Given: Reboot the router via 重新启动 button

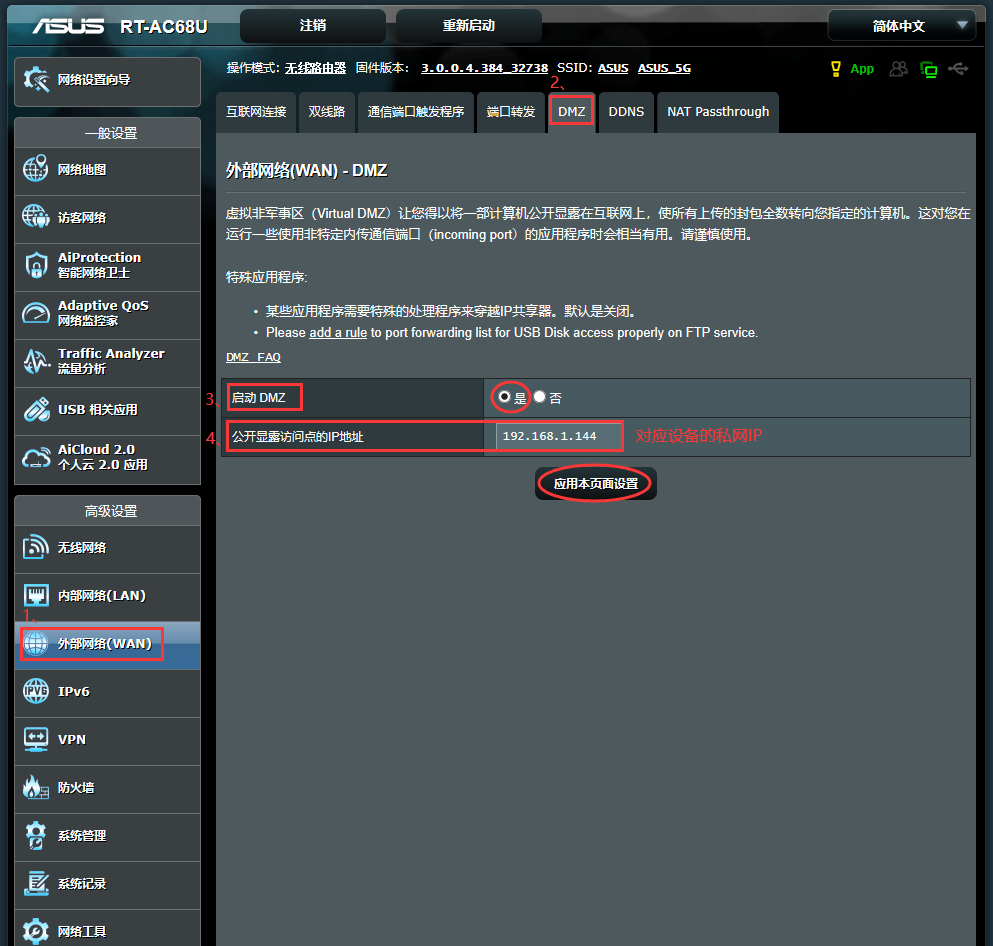Looking at the screenshot, I should pyautogui.click(x=466, y=25).
